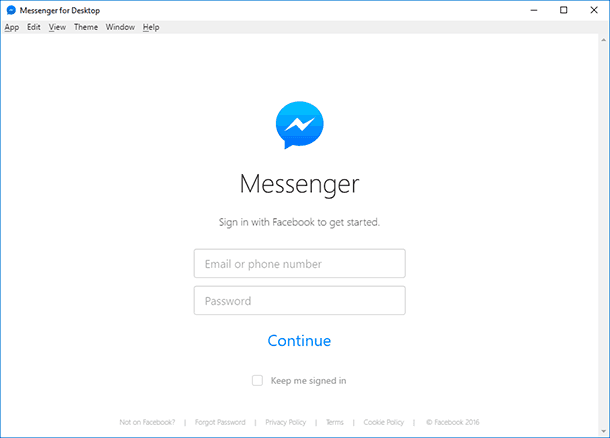Expand the View menu
The width and height of the screenshot is (610, 438).
coord(57,27)
